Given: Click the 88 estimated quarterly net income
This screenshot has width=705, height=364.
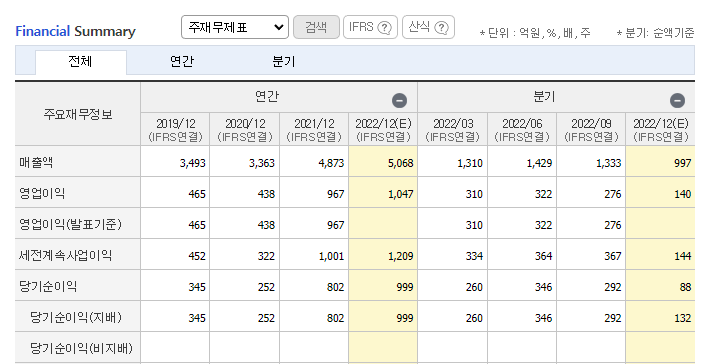Looking at the screenshot, I should 686,287.
